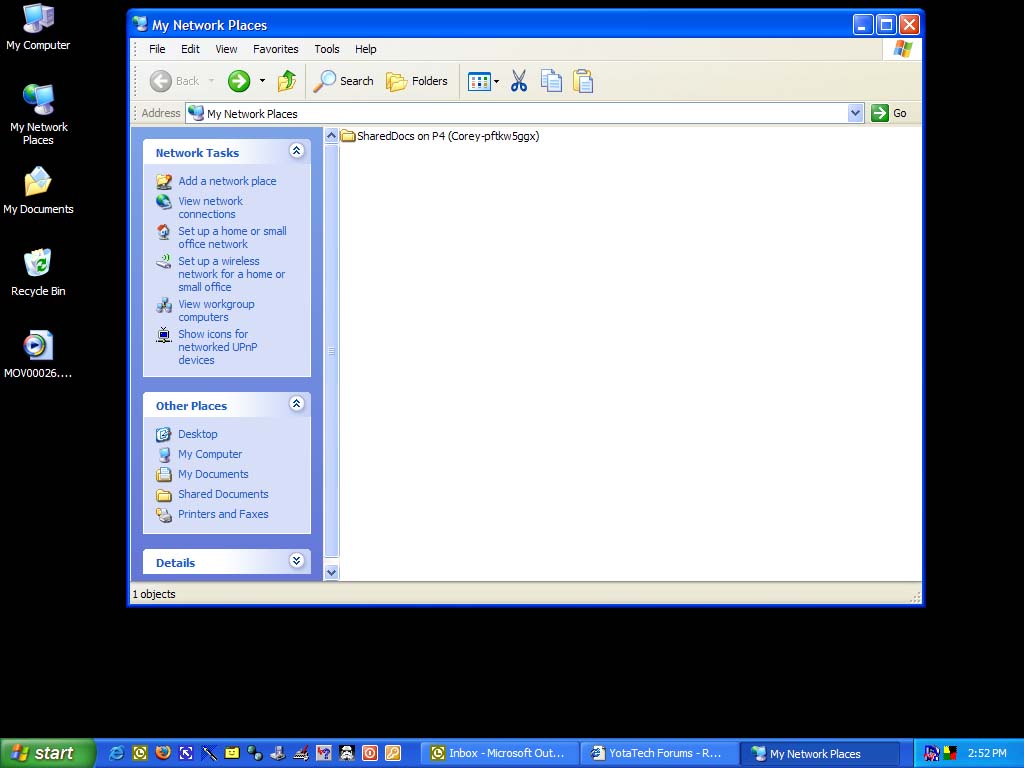Click the stormtrooper Quick Launch icon

pos(347,753)
